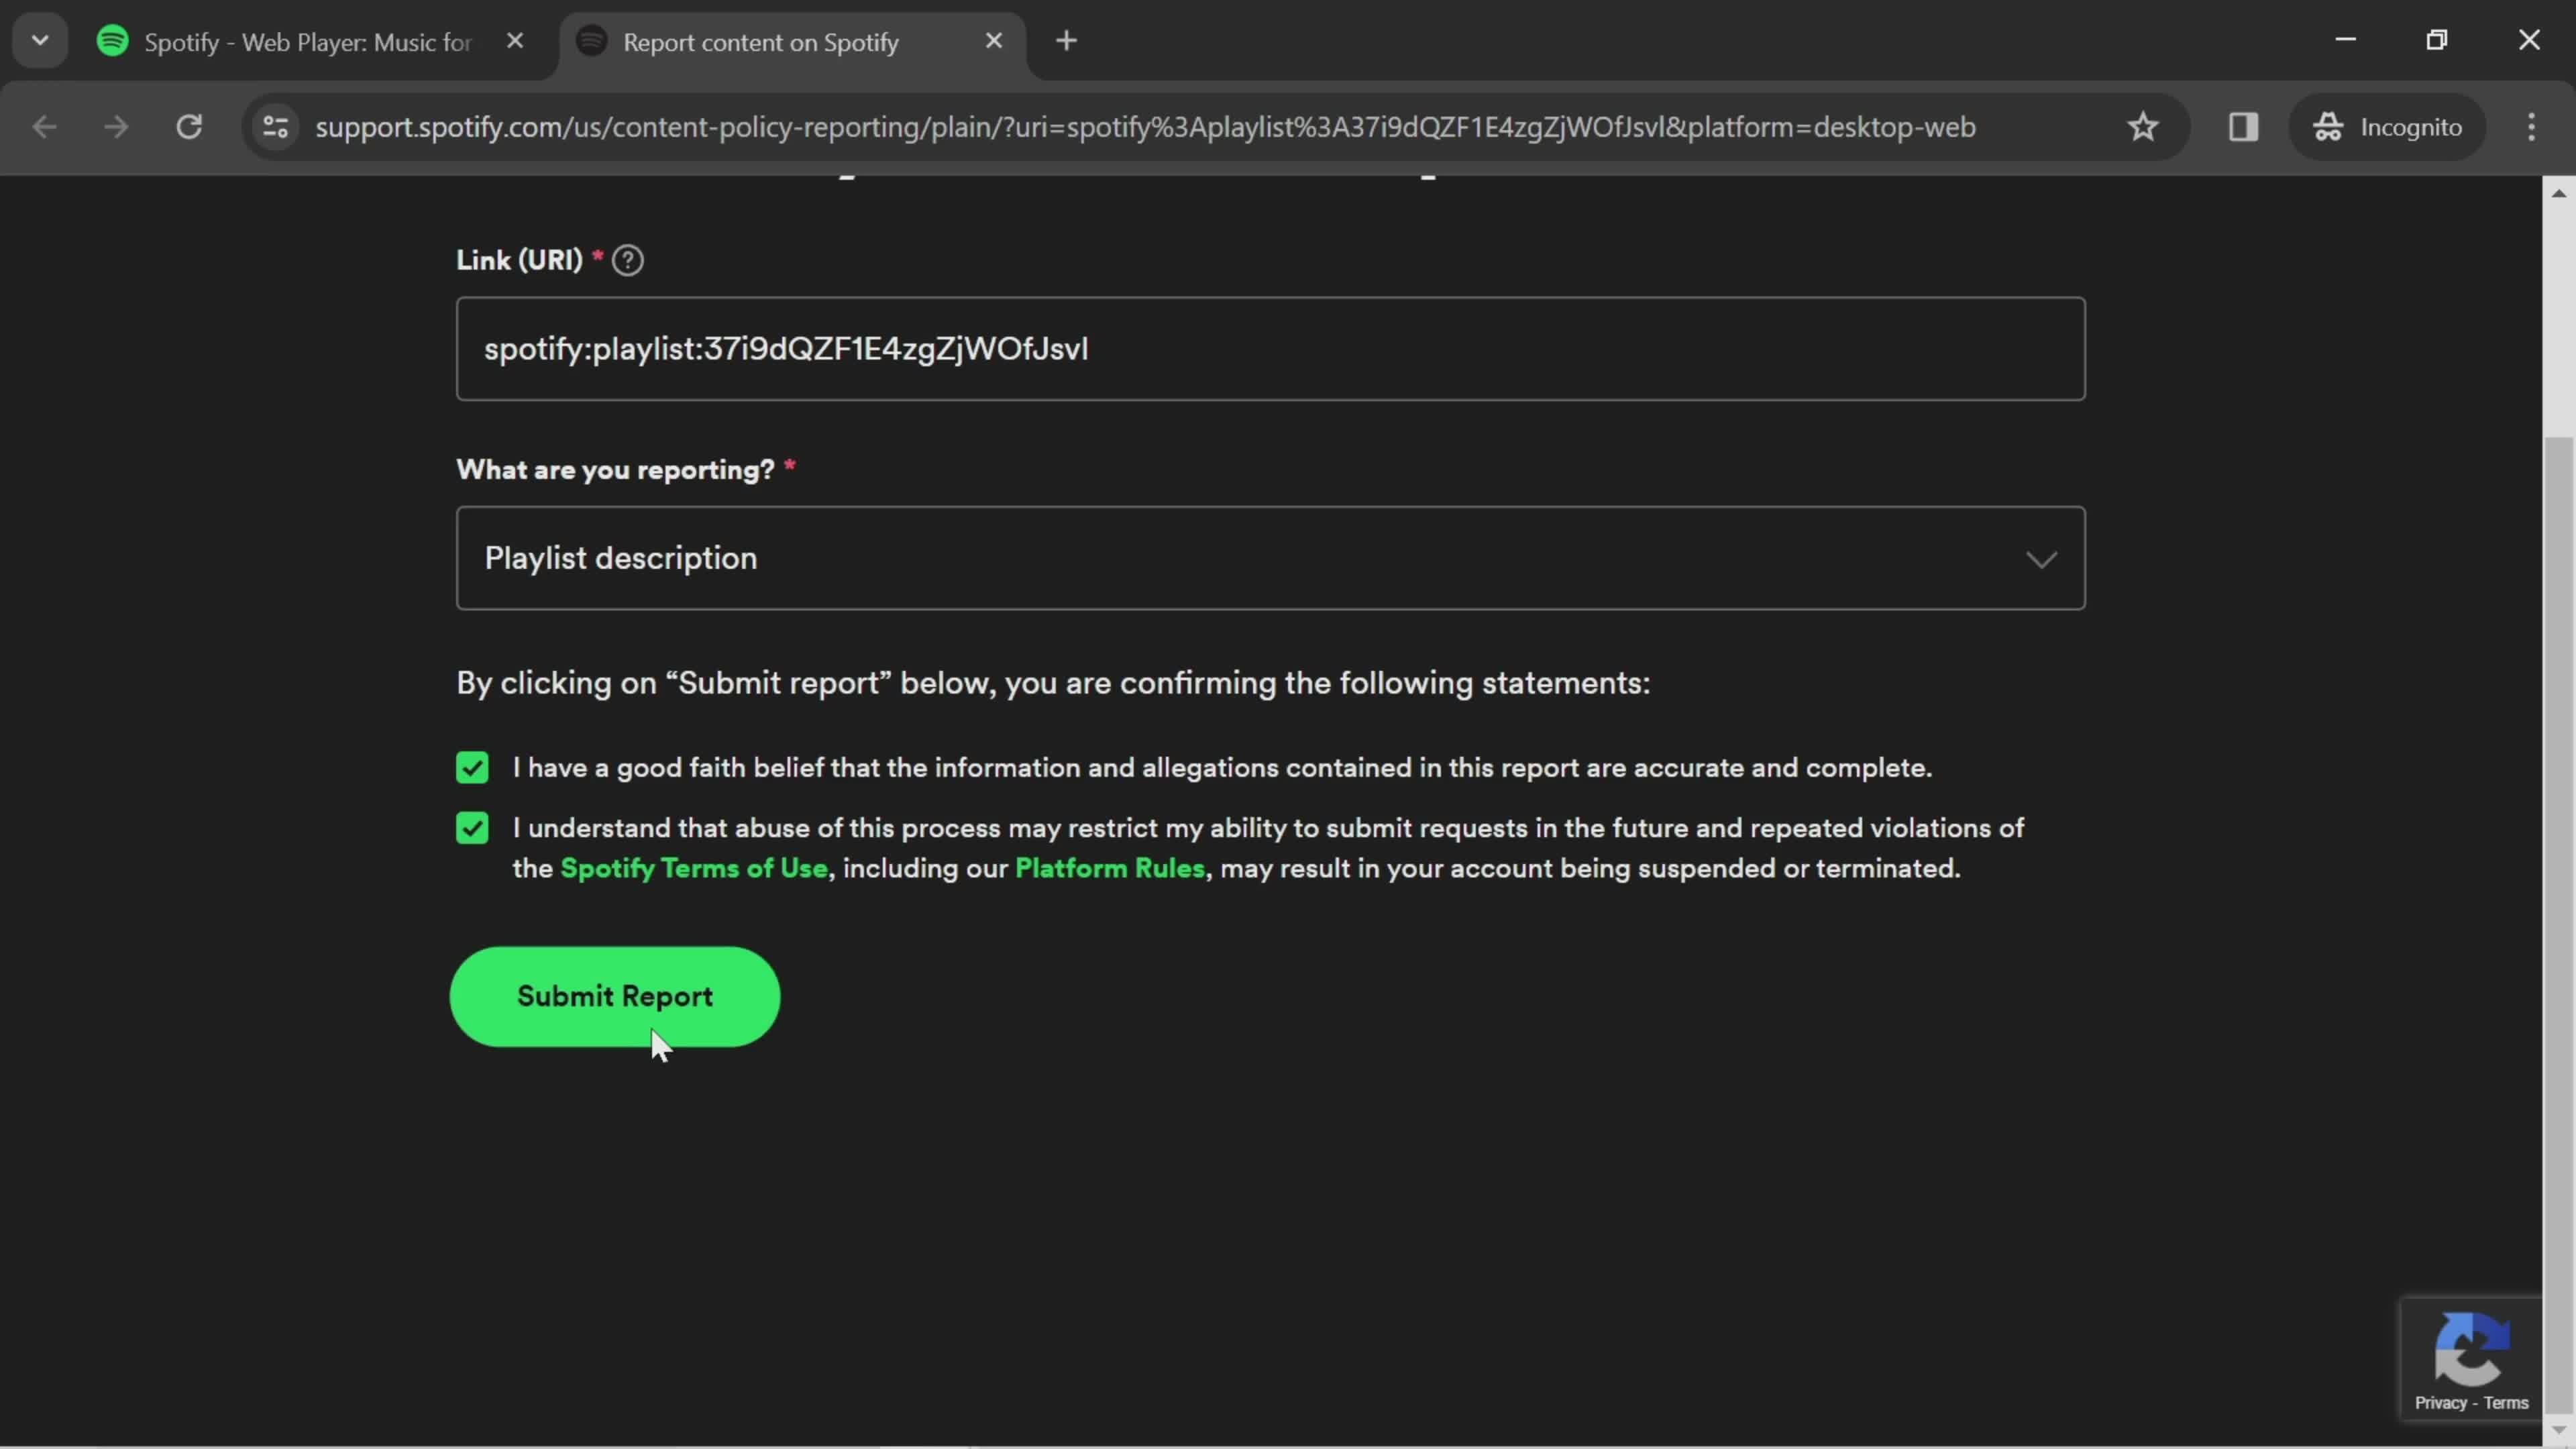Click the good faith belief statement text

click(1222, 768)
